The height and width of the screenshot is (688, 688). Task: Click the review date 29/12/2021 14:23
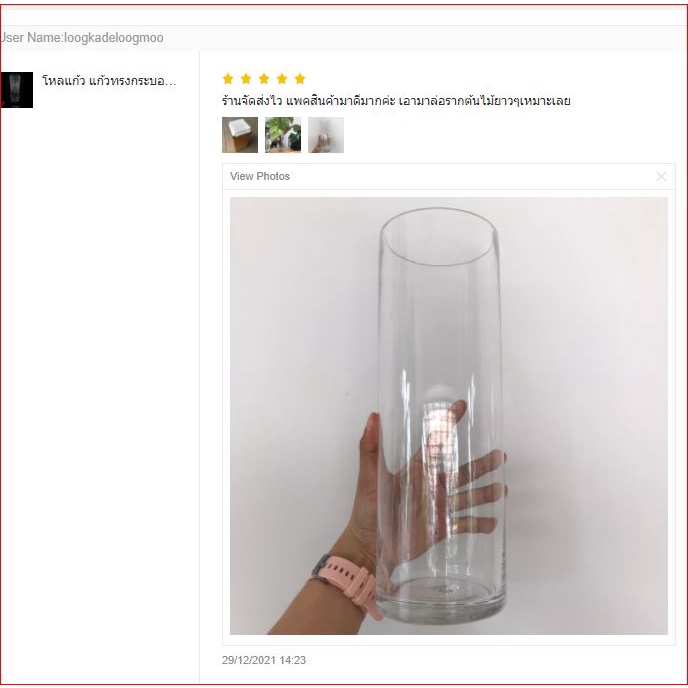point(264,660)
